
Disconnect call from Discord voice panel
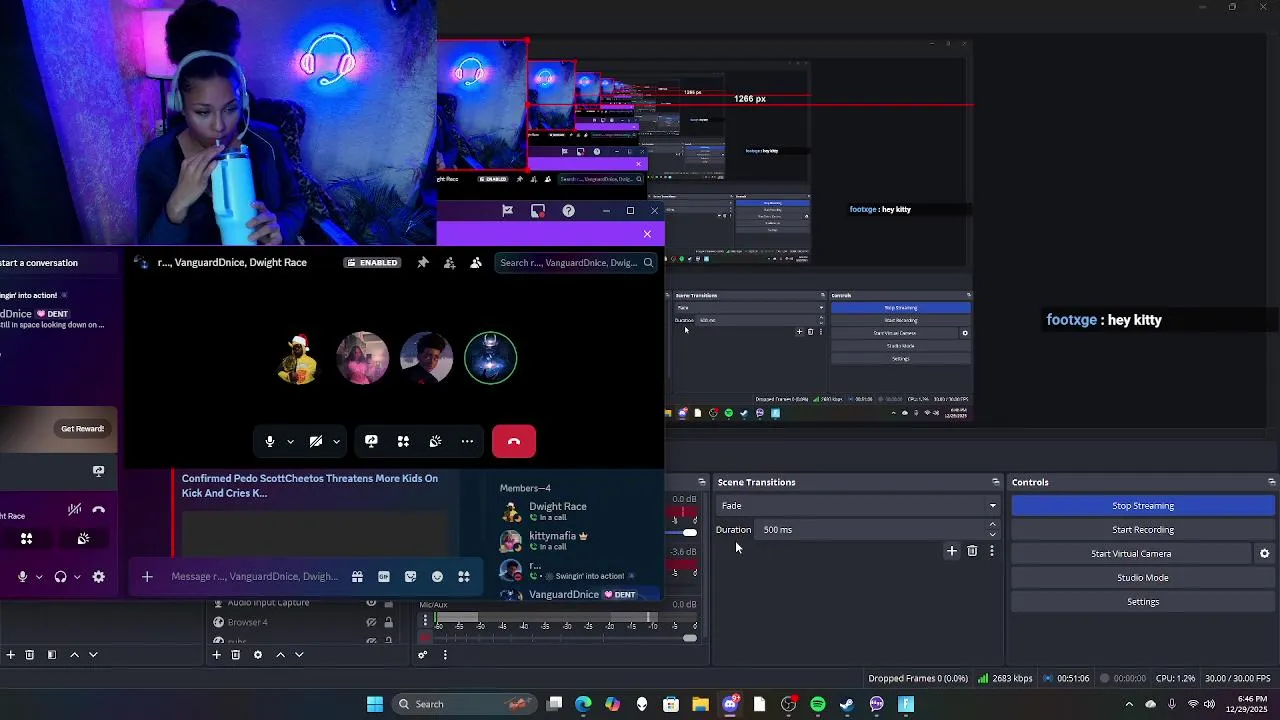tap(98, 510)
